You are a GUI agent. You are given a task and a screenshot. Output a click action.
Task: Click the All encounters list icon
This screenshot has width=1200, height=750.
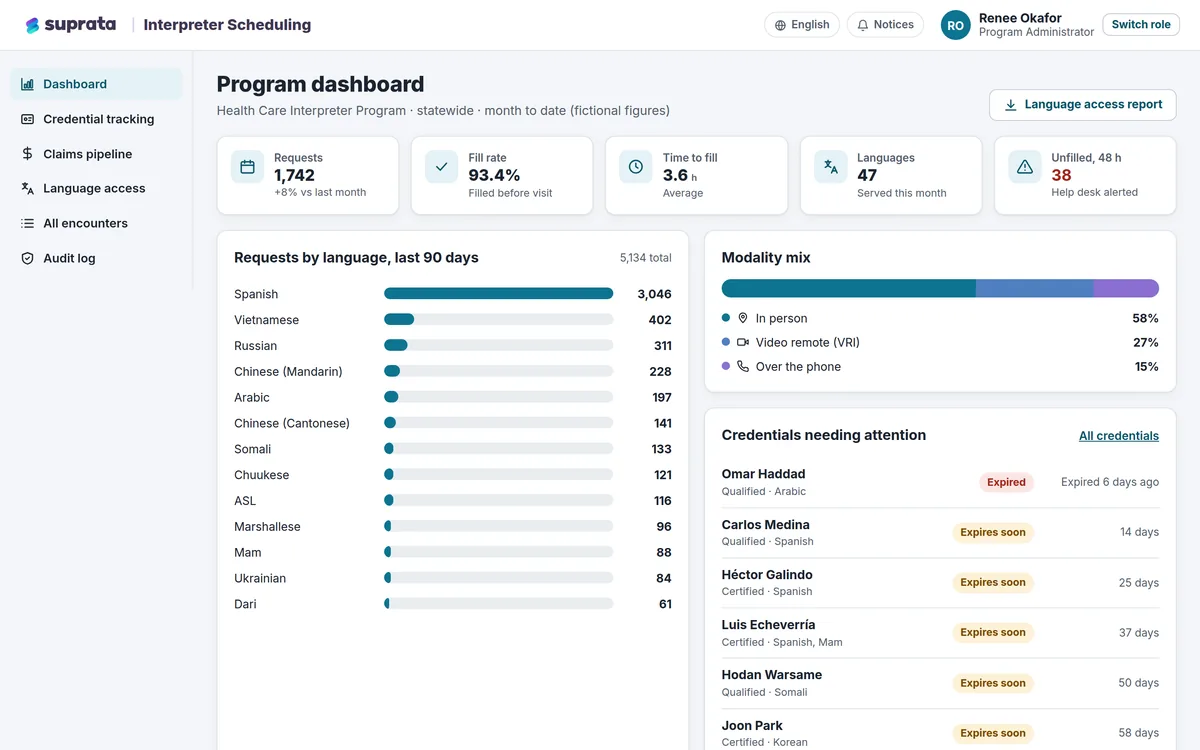(27, 223)
